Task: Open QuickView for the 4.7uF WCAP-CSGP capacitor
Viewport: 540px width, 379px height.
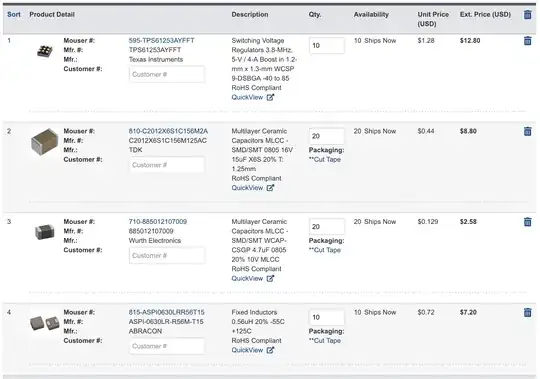Action: (x=247, y=278)
